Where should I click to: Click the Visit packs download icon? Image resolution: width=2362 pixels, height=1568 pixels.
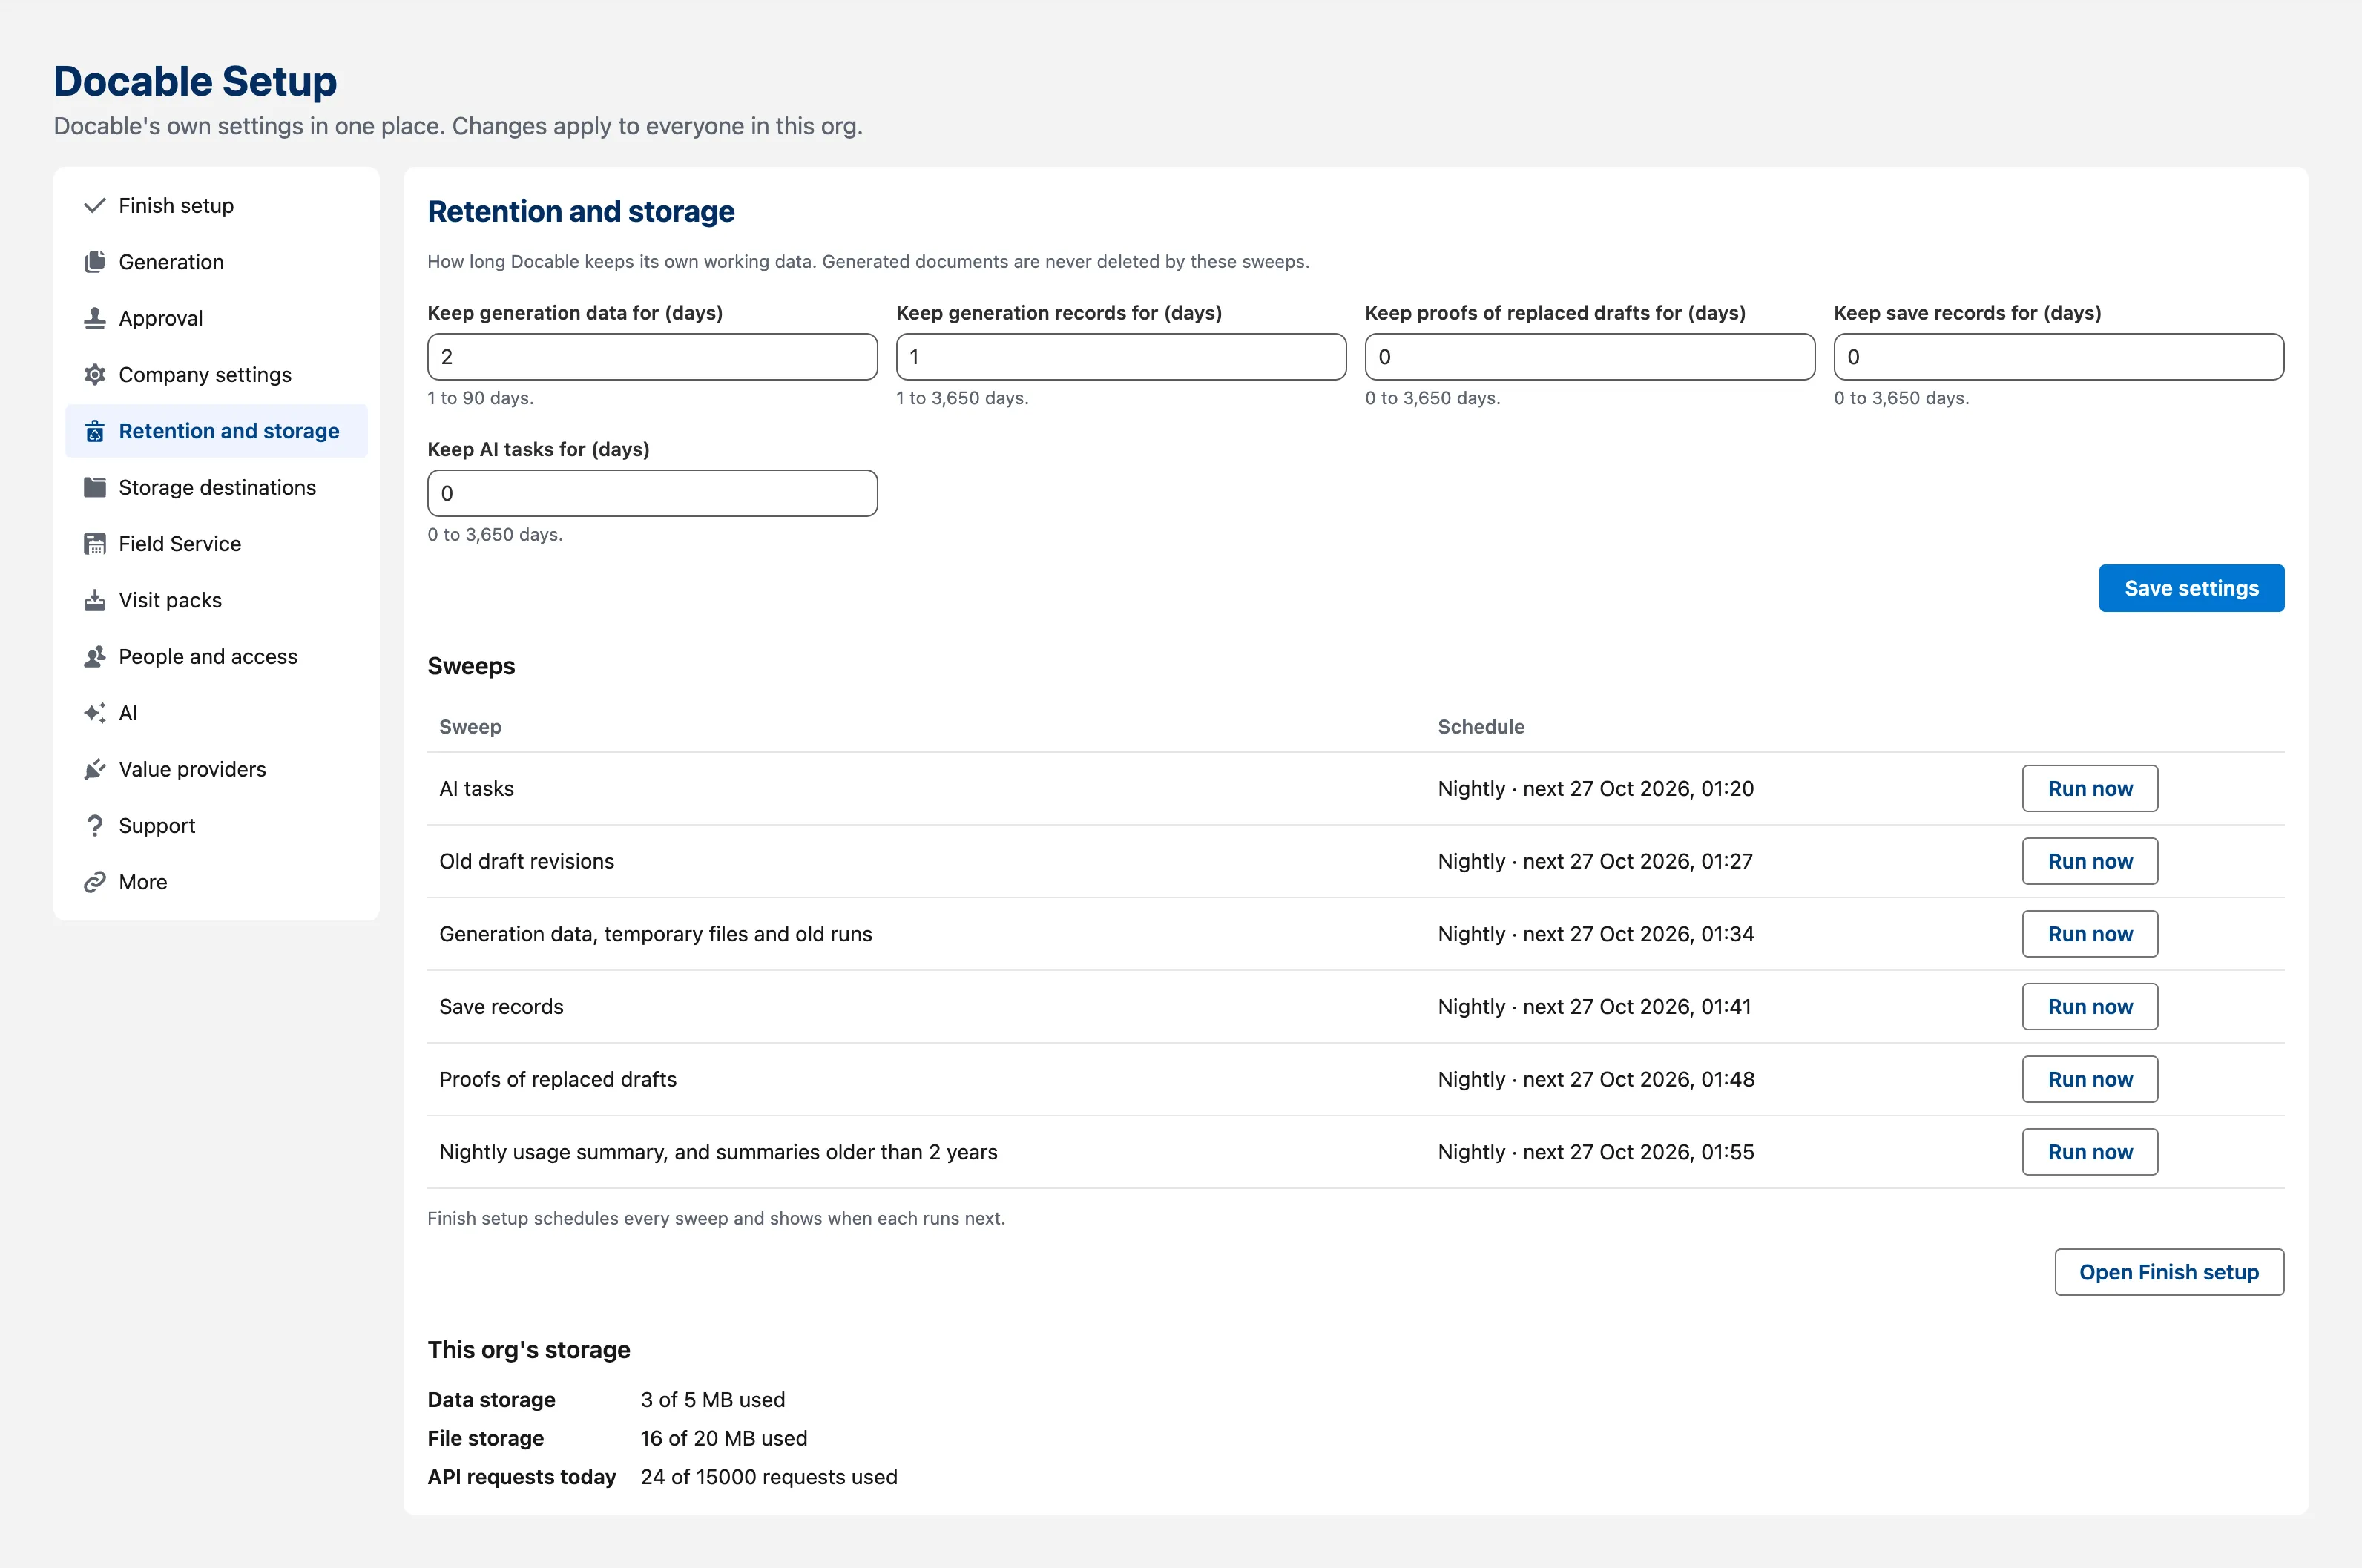click(95, 600)
